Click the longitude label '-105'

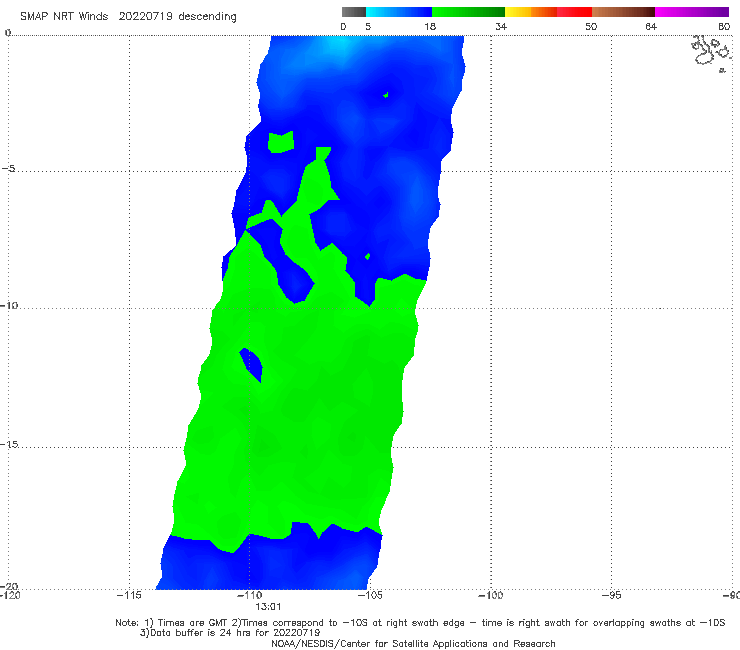(x=370, y=595)
